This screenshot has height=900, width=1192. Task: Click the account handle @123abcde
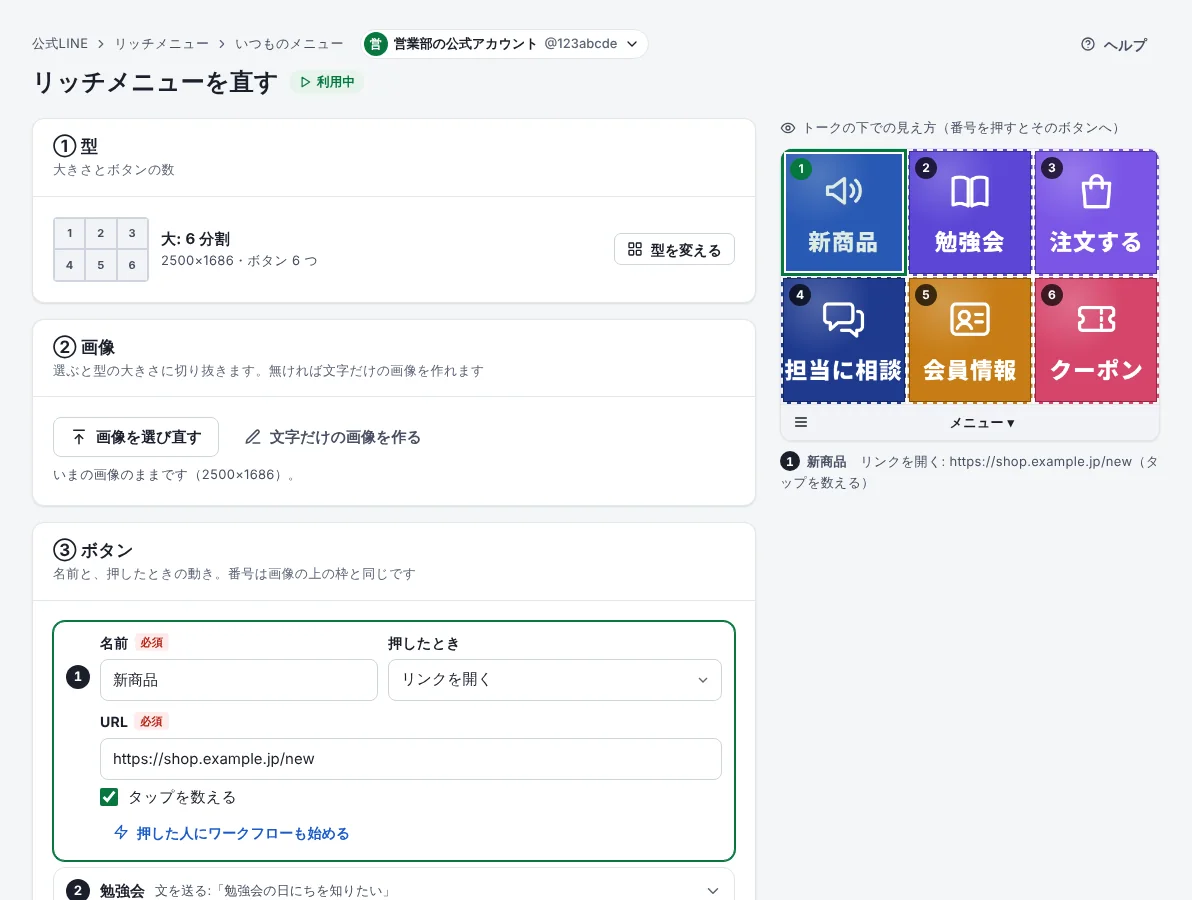(x=581, y=44)
